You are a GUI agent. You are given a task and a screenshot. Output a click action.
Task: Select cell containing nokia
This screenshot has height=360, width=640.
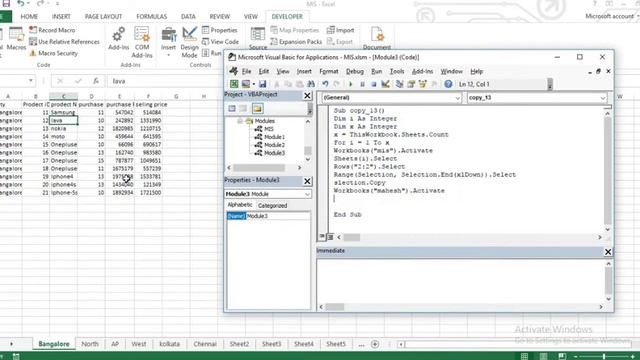pyautogui.click(x=63, y=129)
